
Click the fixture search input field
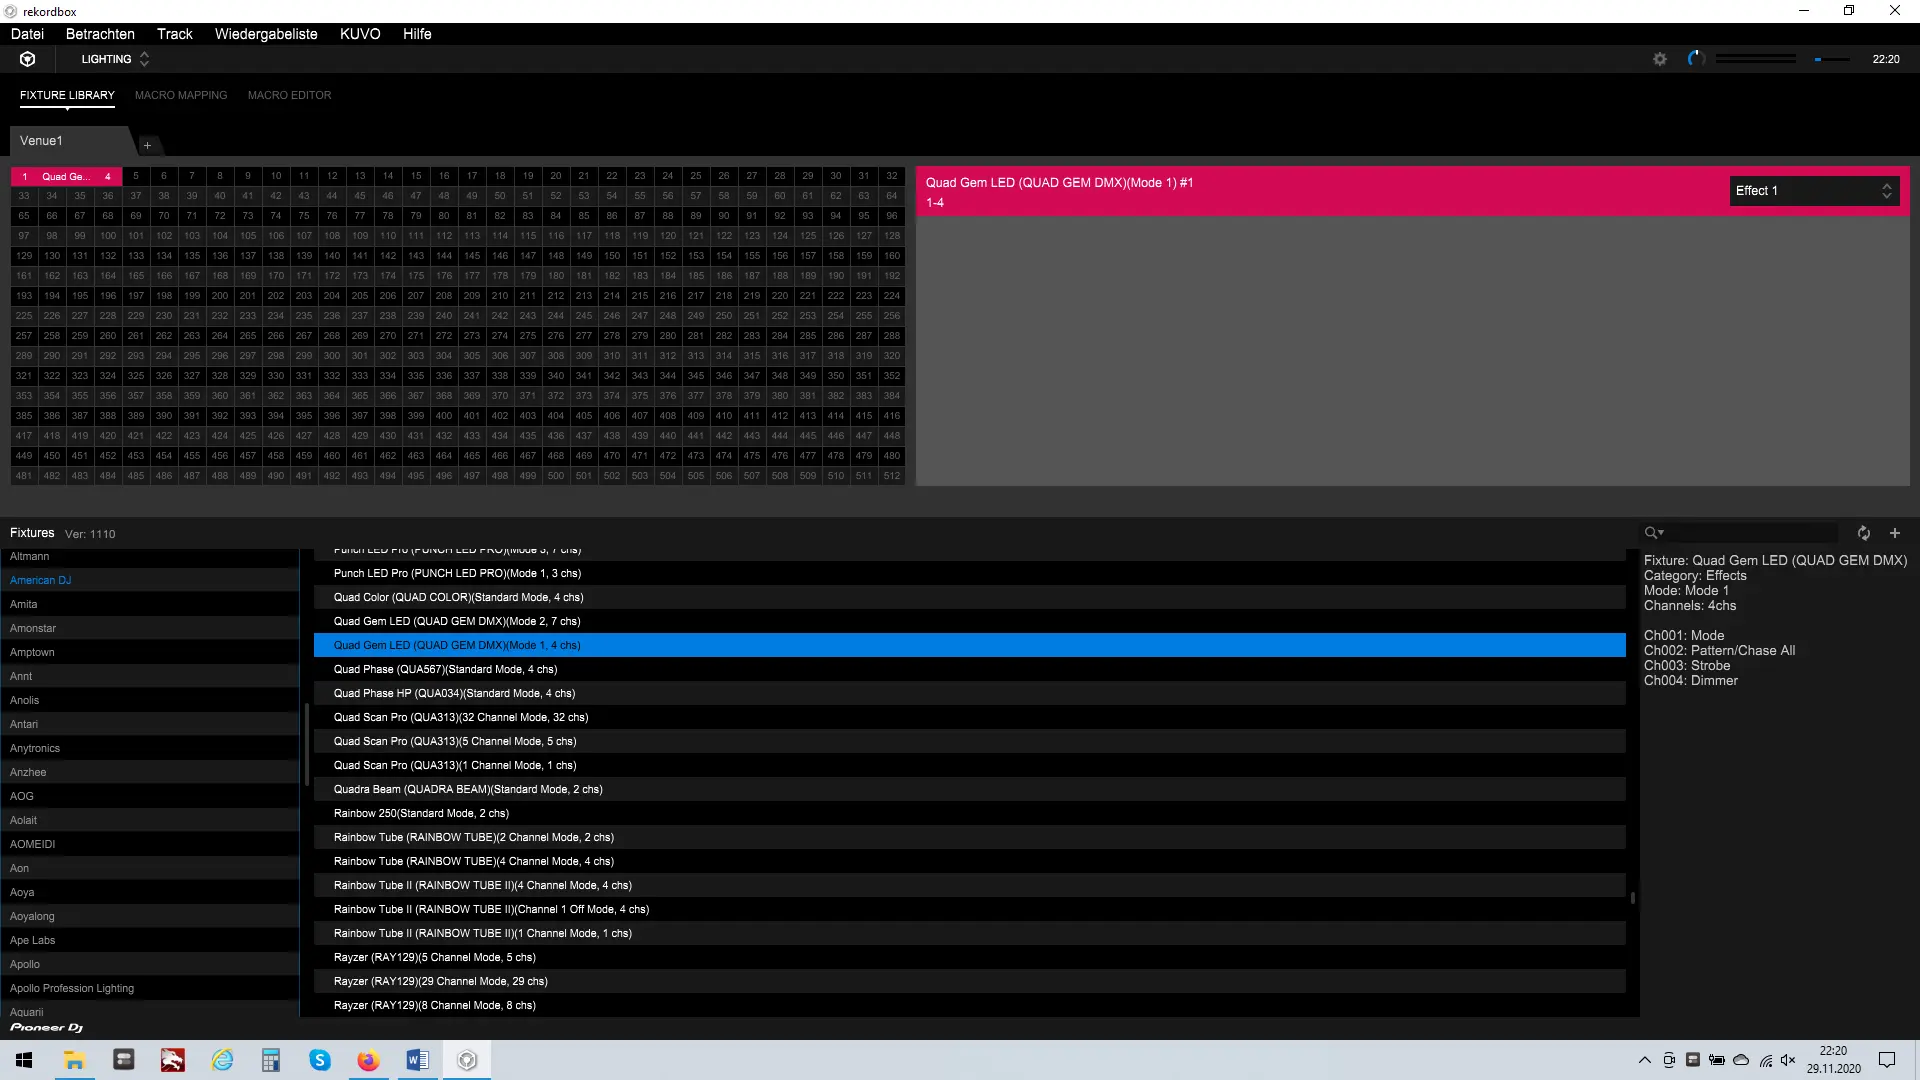pos(1750,533)
